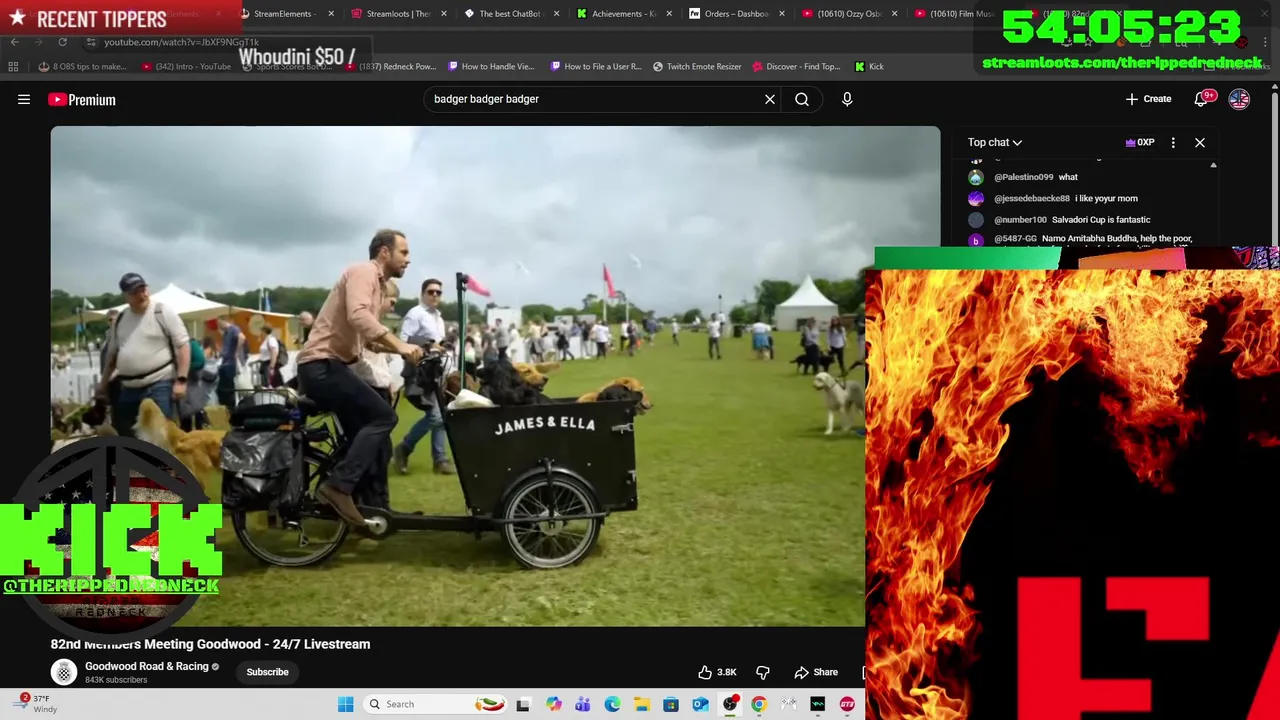This screenshot has height=720, width=1280.
Task: Subscribe to Goodwood Road & Racing
Action: pyautogui.click(x=267, y=672)
